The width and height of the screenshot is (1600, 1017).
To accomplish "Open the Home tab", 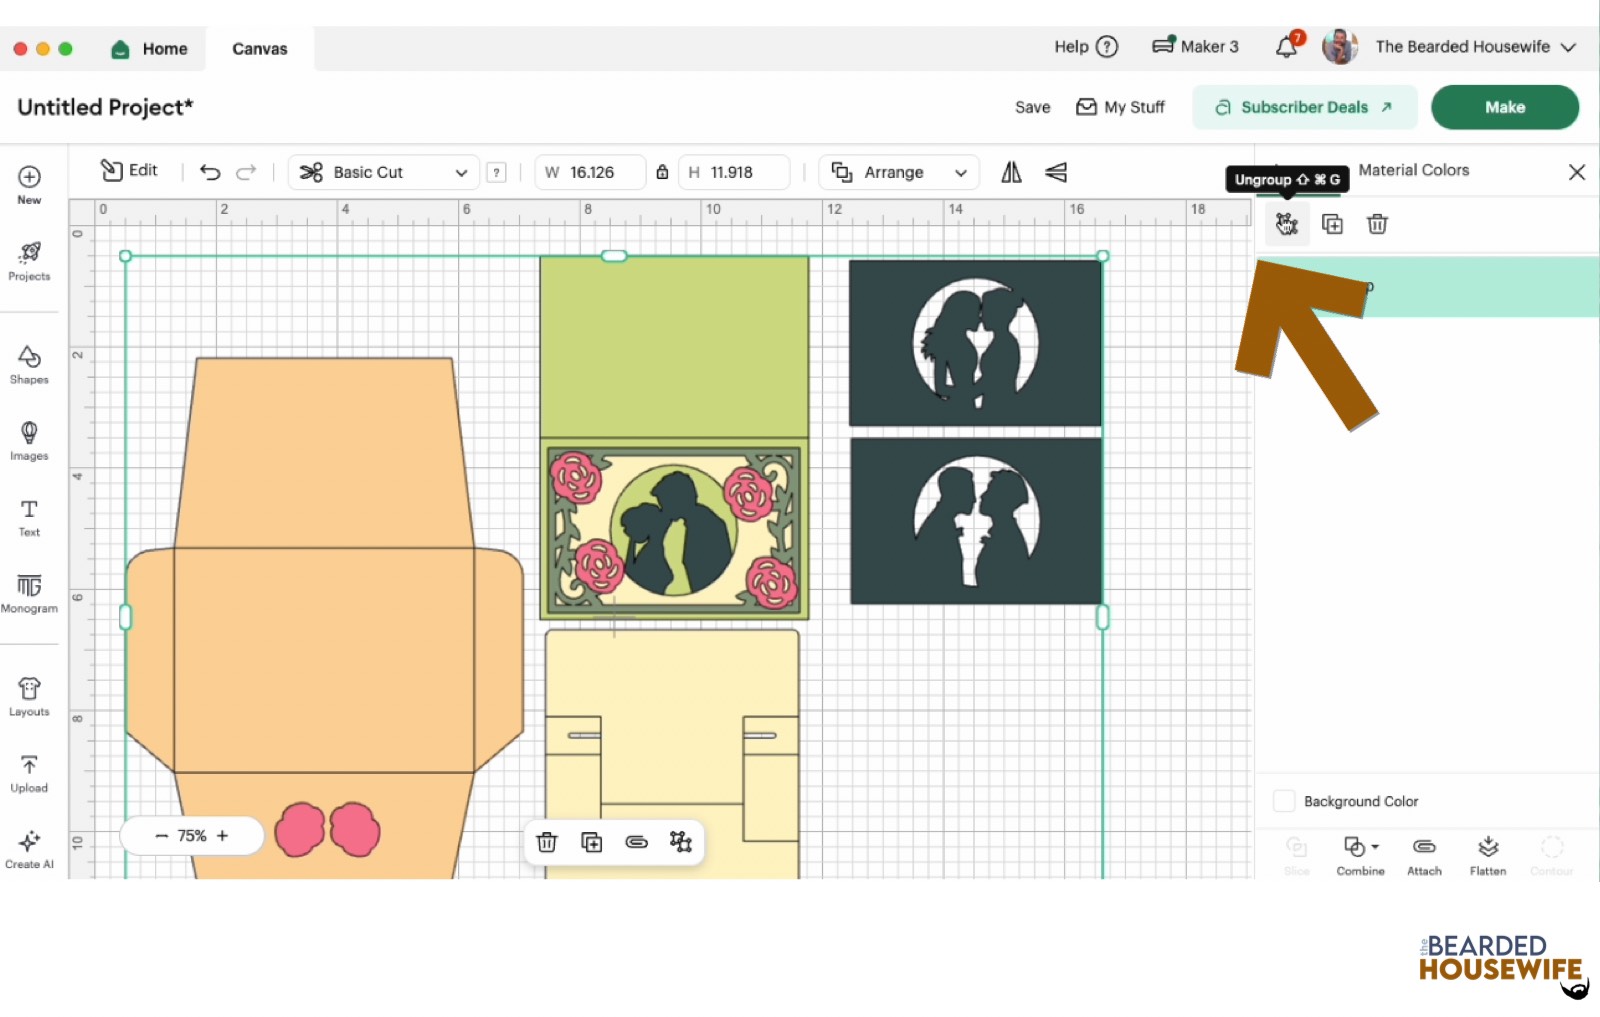I will [150, 48].
